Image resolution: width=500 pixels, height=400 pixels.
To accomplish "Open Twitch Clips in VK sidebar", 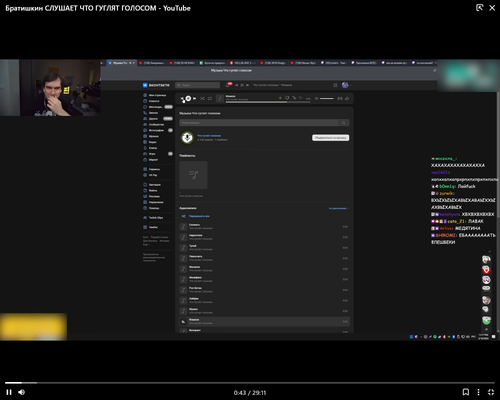I will (x=153, y=218).
